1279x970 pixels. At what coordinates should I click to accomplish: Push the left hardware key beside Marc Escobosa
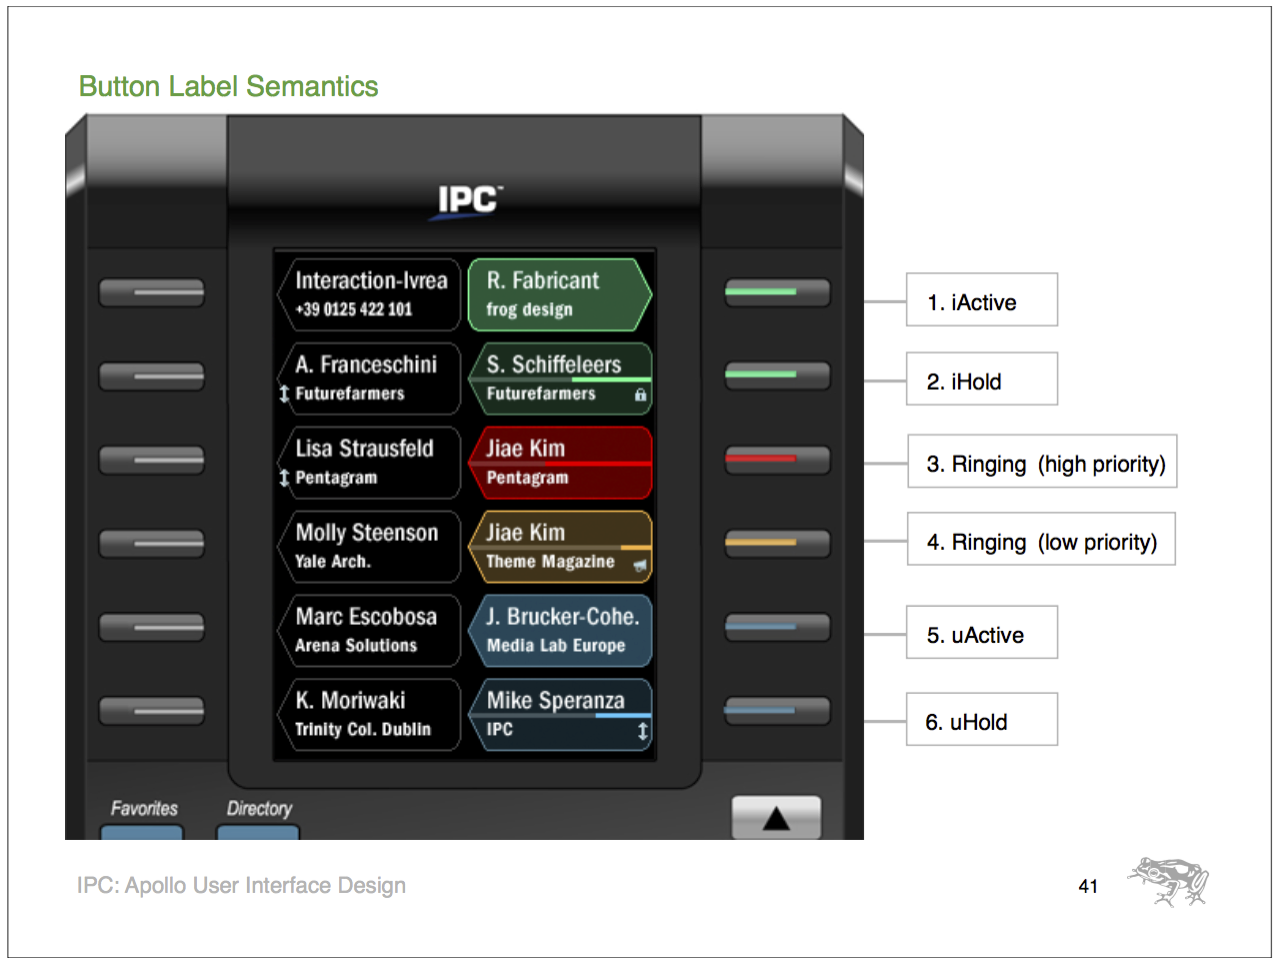pyautogui.click(x=152, y=627)
